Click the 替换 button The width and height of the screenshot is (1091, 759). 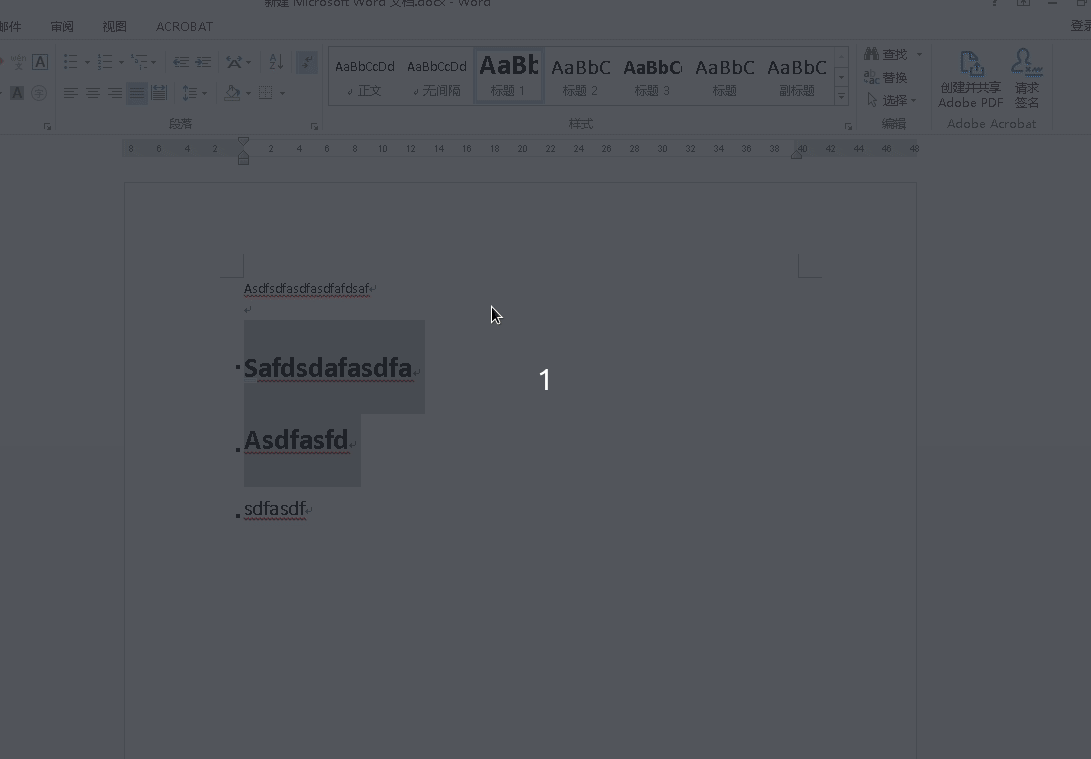pos(886,77)
